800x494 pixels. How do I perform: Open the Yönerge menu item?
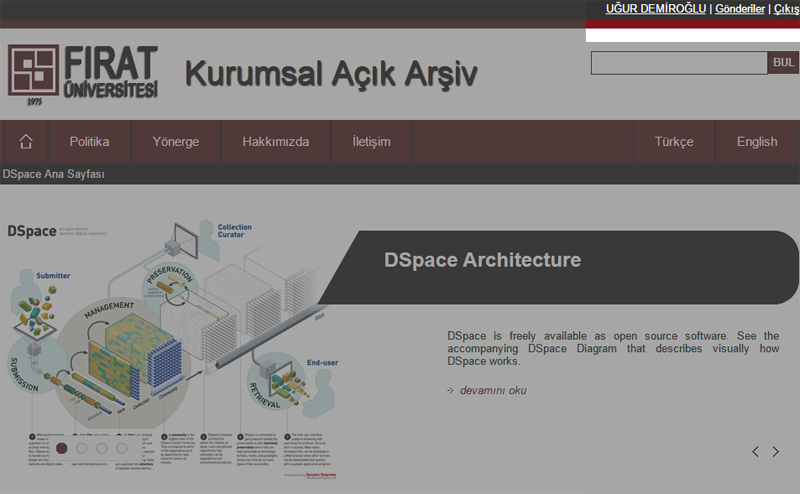(176, 142)
